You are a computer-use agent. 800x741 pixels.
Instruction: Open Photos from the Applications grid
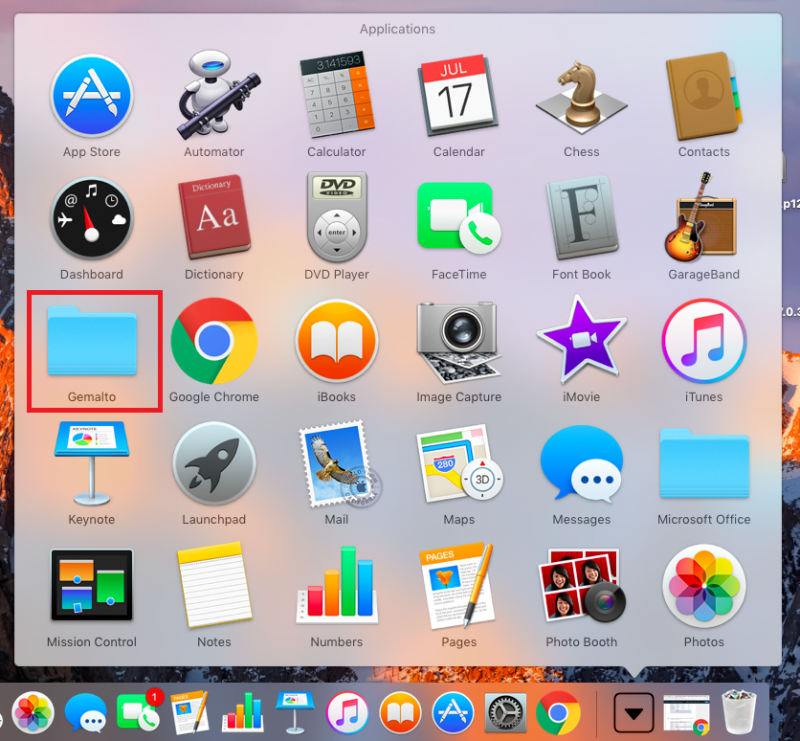tap(704, 586)
